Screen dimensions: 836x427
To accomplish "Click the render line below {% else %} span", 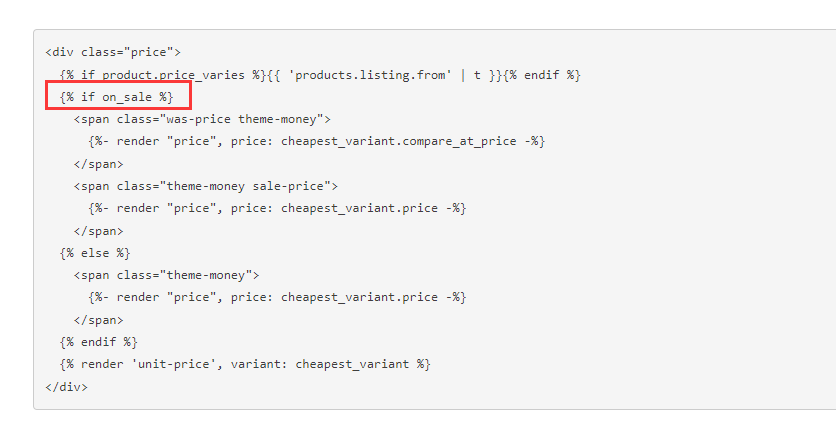I will pos(277,297).
